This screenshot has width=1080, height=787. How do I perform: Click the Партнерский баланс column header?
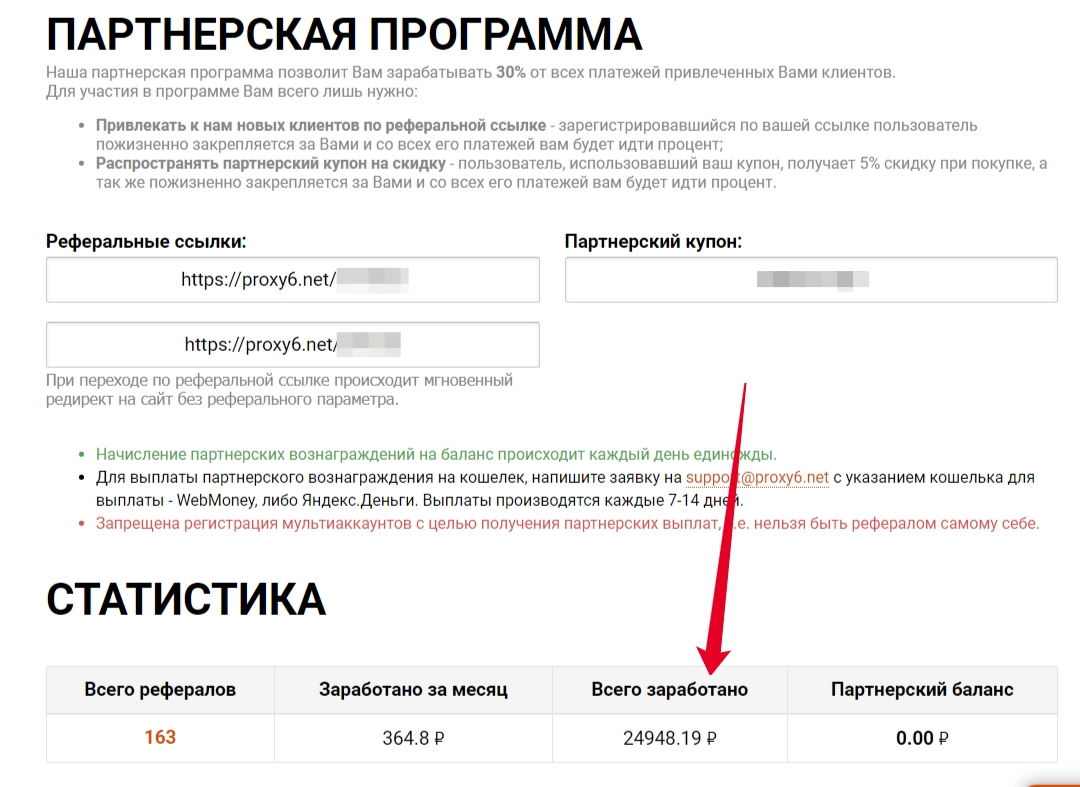tap(922, 689)
